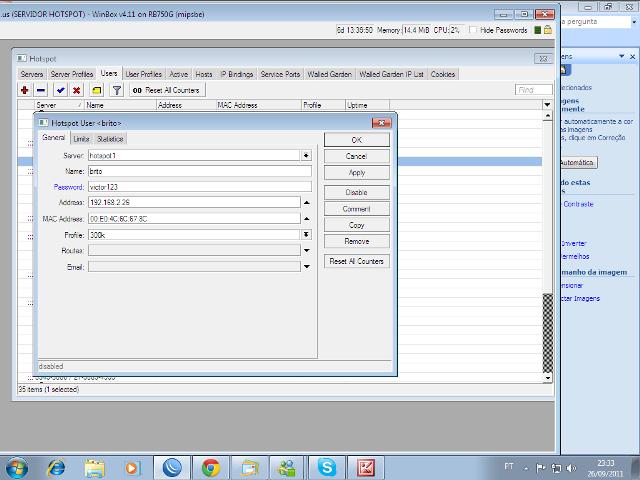Click the blue checkmark Enable icon

pos(60,90)
